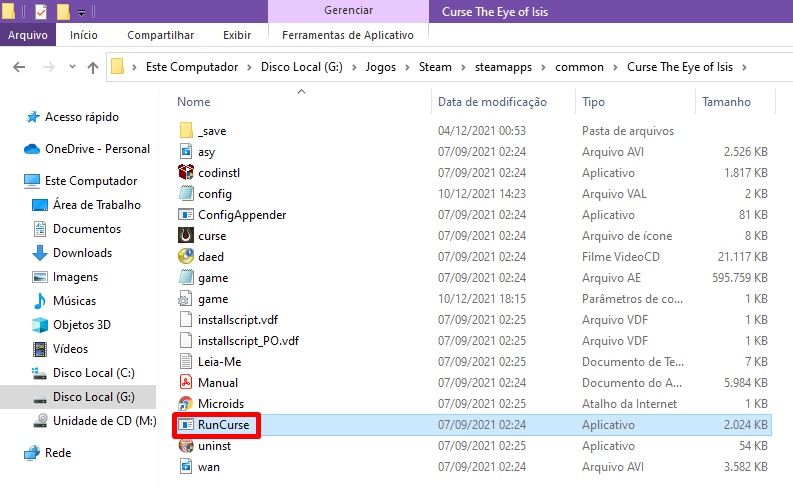The width and height of the screenshot is (793, 487).
Task: Sort by Tipo column header
Action: coord(593,102)
